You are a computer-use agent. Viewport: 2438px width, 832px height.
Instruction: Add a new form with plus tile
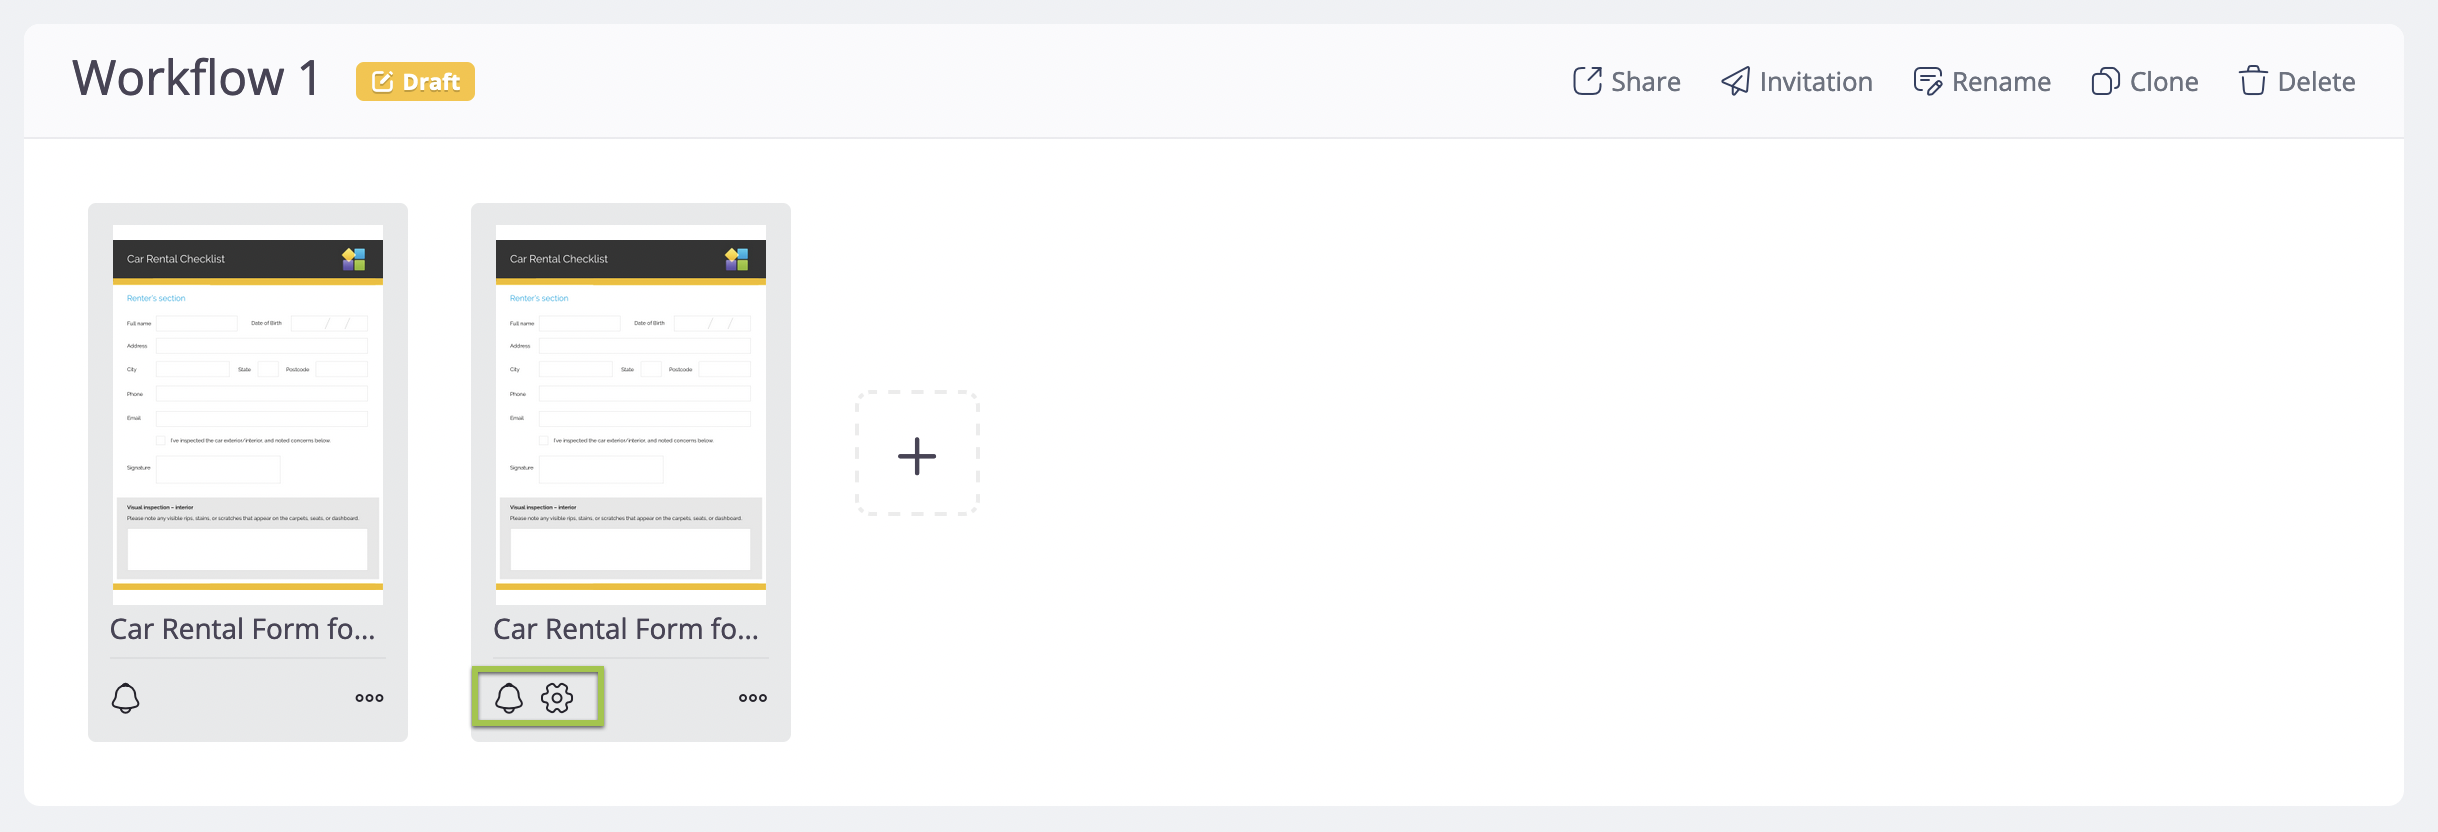tap(917, 456)
